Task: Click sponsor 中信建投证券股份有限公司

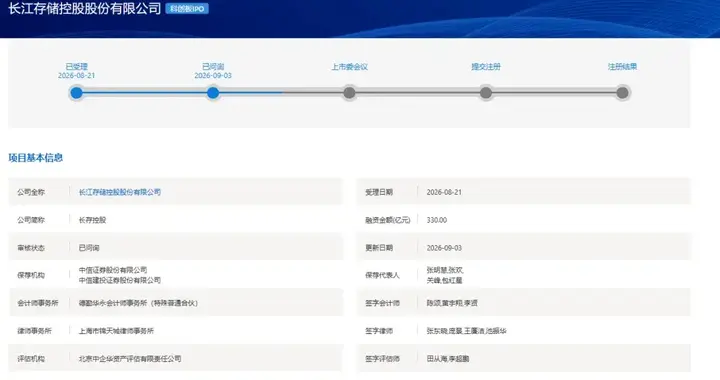Action: 120,280
